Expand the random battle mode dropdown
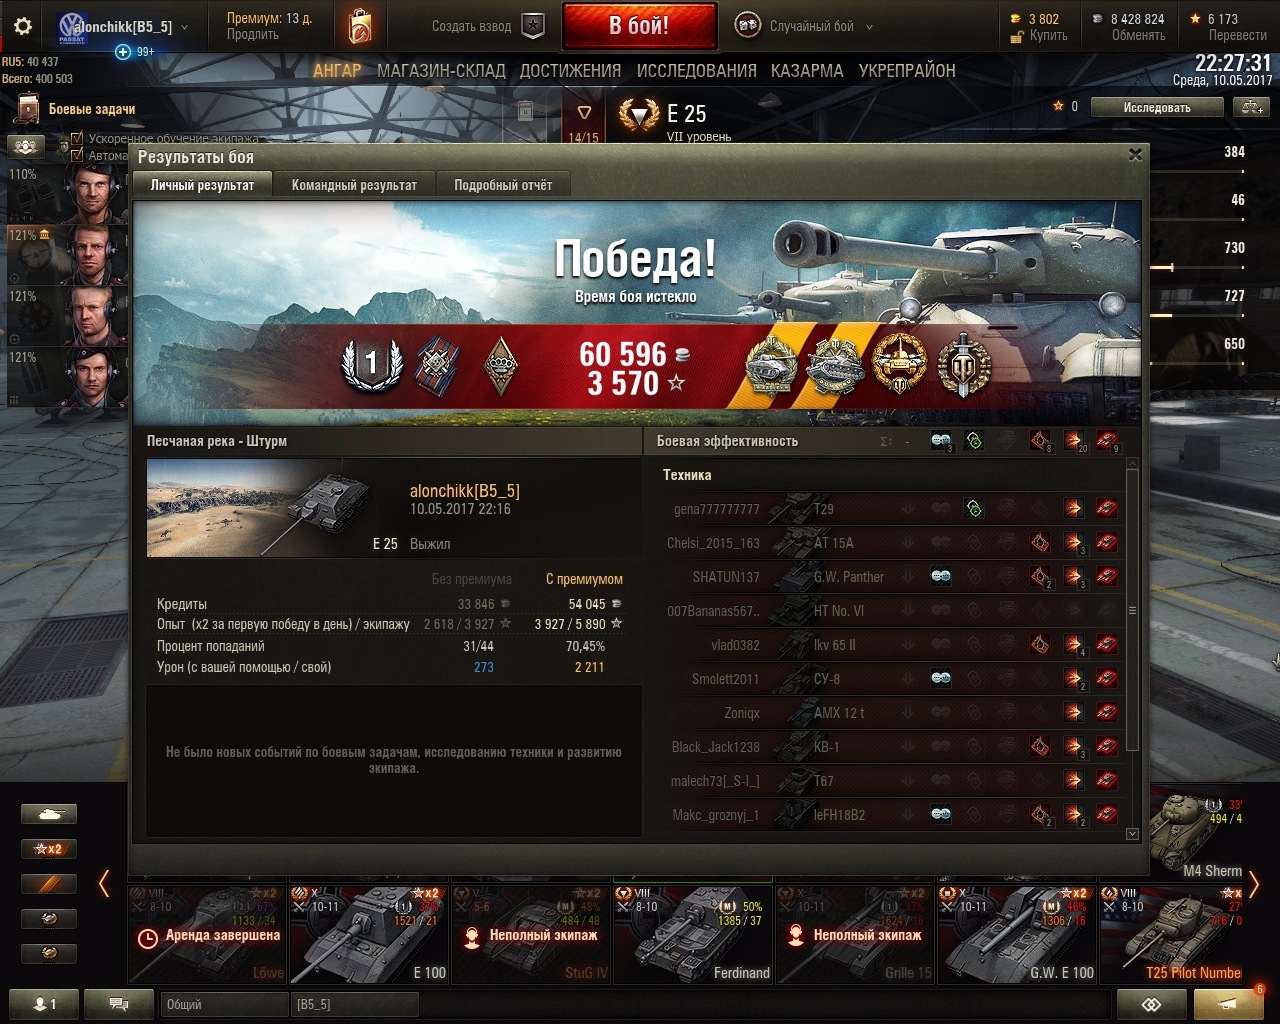The height and width of the screenshot is (1024, 1280). click(x=869, y=27)
